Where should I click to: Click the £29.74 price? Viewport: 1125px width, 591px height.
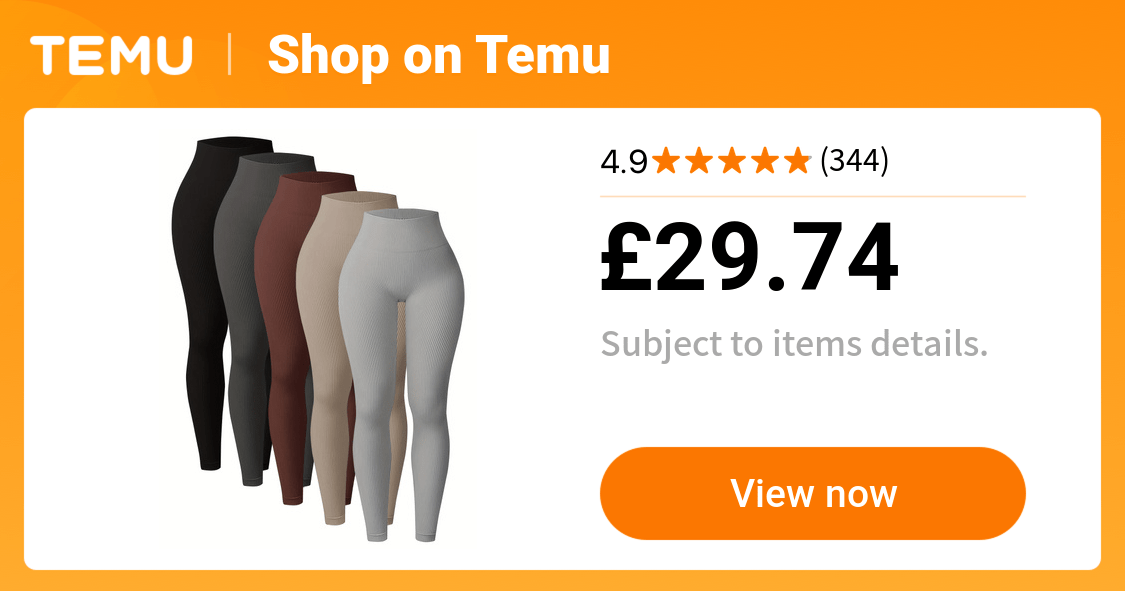tap(749, 258)
